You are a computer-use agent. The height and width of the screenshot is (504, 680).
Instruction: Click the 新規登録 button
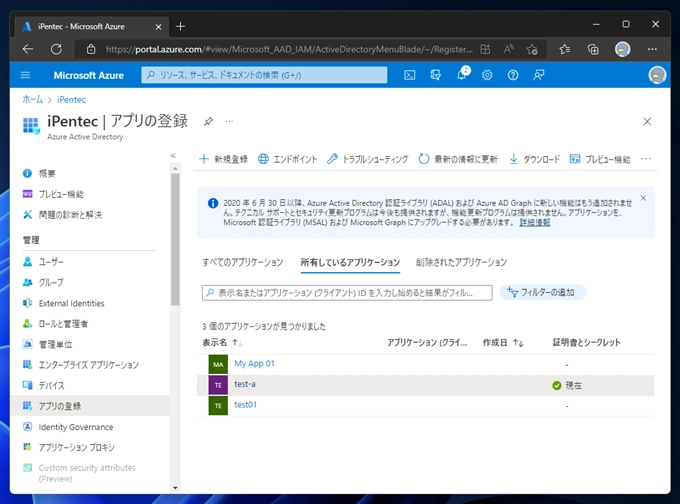click(223, 159)
